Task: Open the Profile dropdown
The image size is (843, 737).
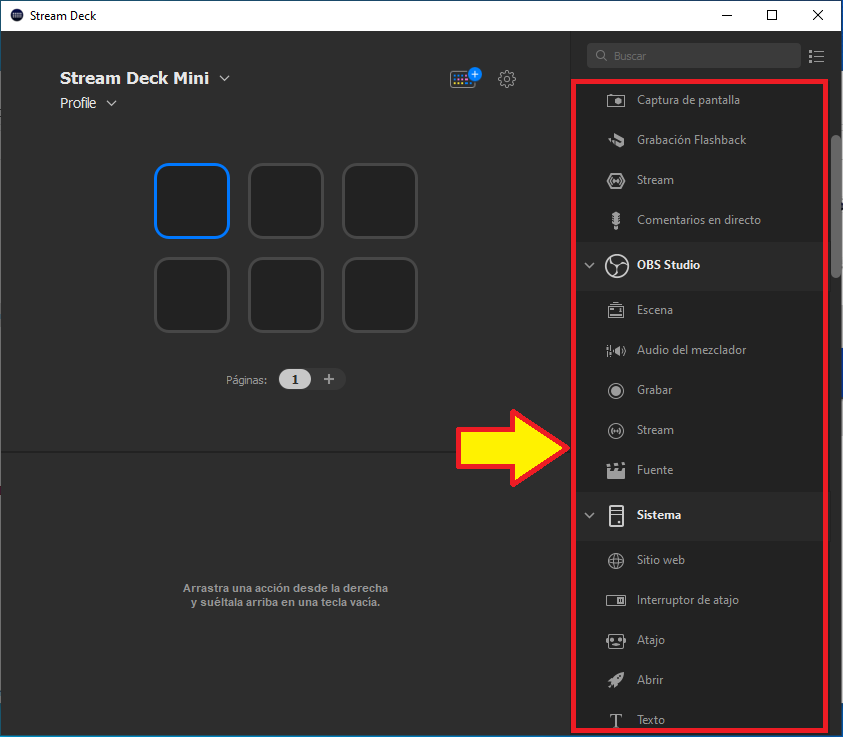Action: pos(111,103)
